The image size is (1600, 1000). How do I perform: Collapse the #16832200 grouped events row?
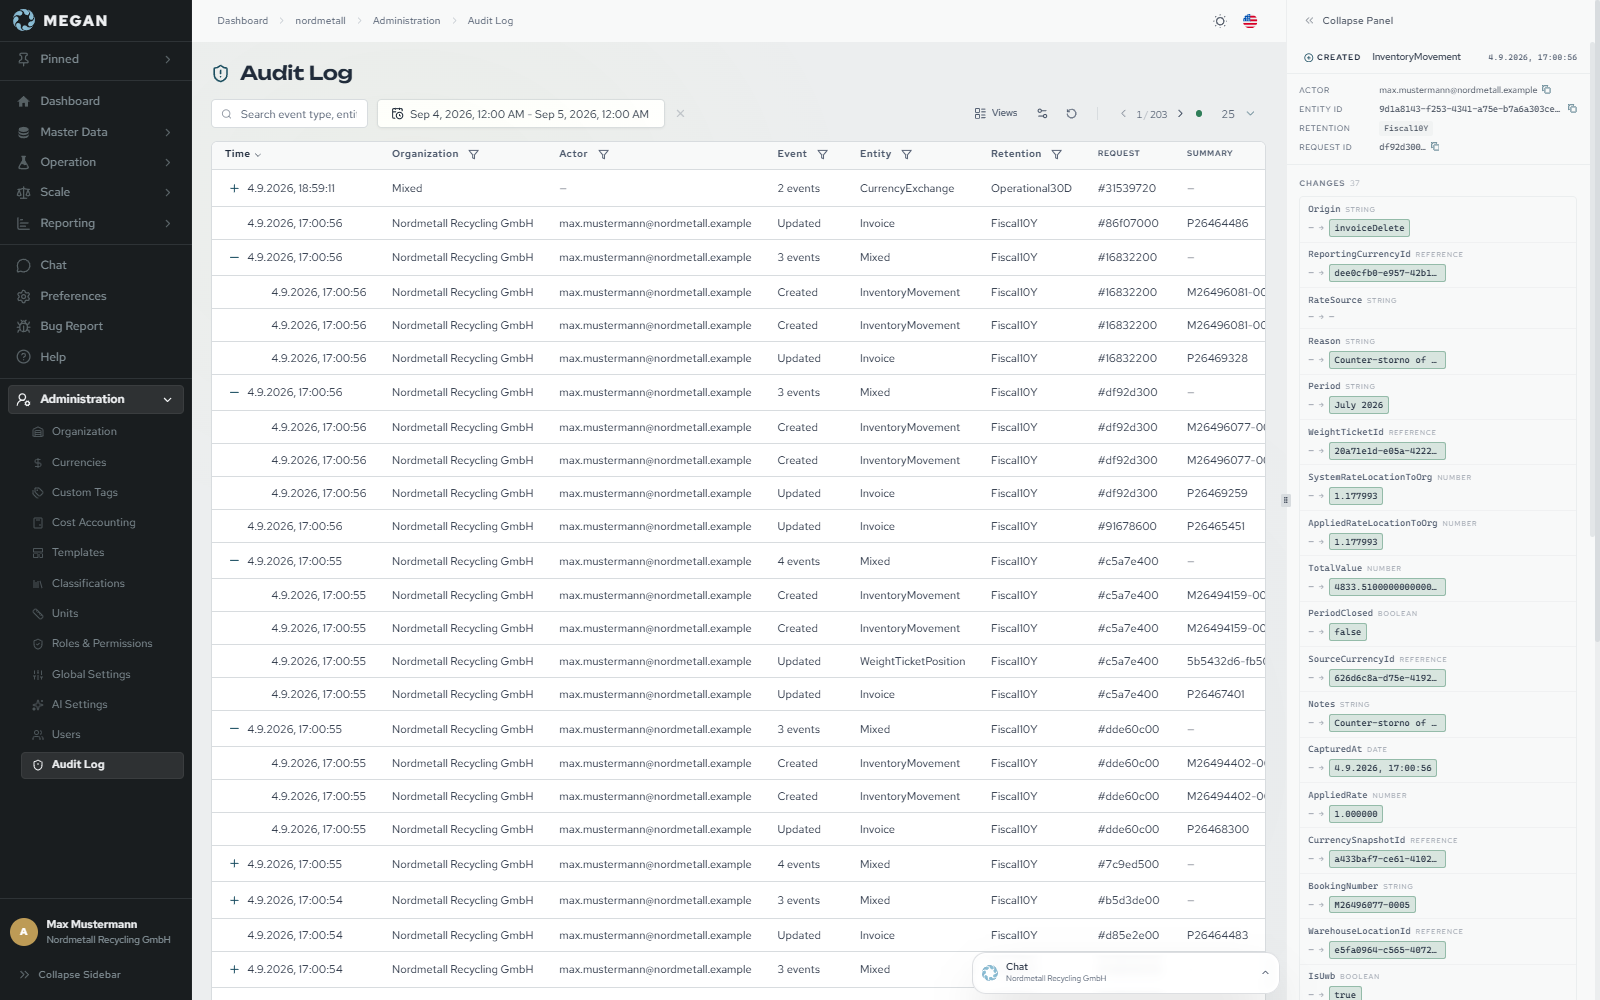[234, 257]
